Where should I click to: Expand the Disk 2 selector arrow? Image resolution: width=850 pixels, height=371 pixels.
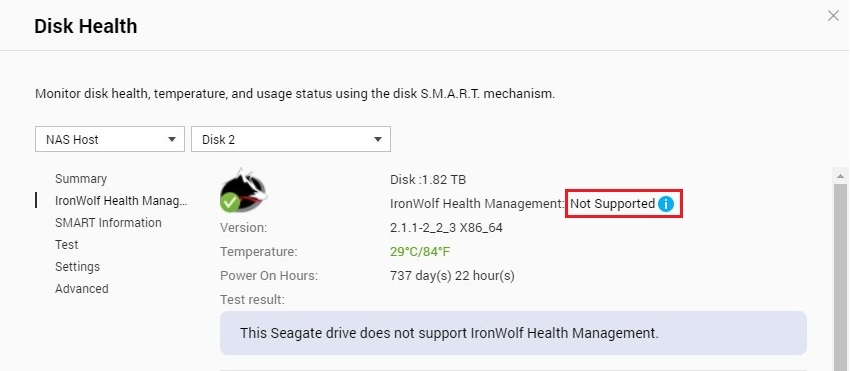tap(378, 140)
